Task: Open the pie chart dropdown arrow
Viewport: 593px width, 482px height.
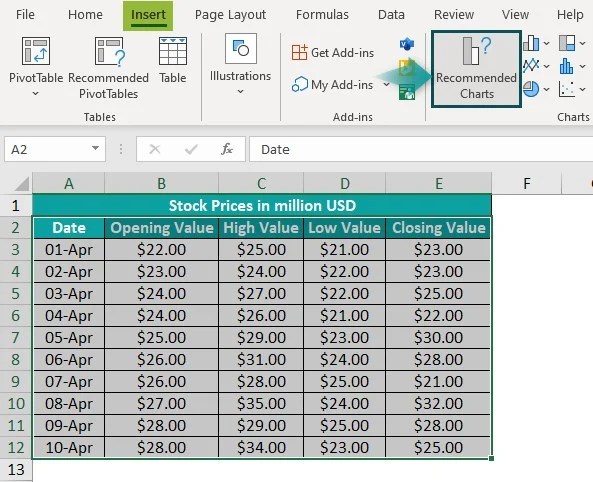Action: tap(546, 90)
